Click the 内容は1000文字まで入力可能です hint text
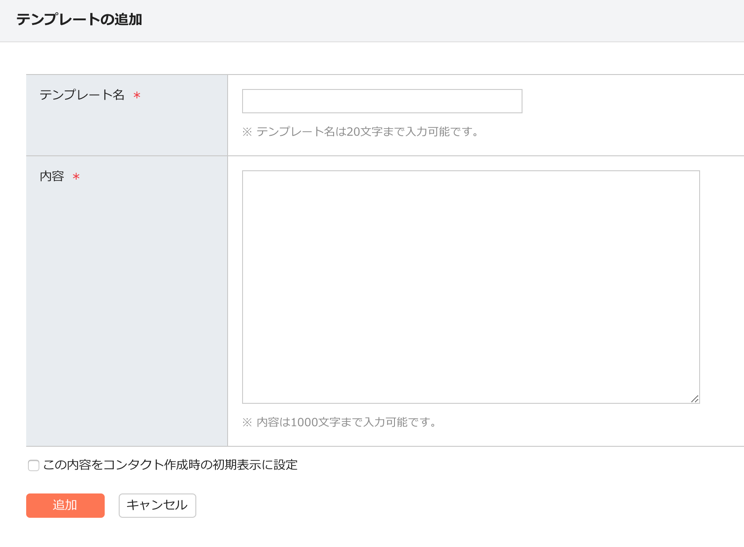This screenshot has width=744, height=547. pyautogui.click(x=347, y=422)
